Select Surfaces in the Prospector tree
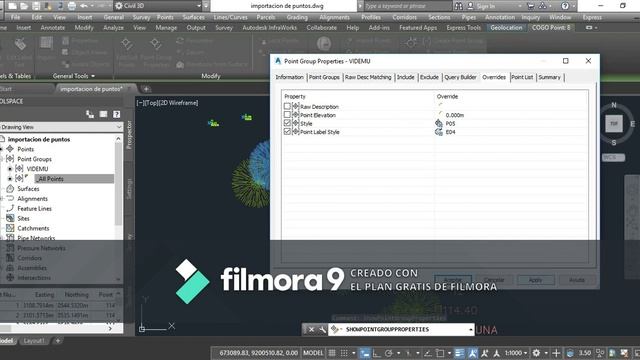This screenshot has width=640, height=360. (x=28, y=189)
